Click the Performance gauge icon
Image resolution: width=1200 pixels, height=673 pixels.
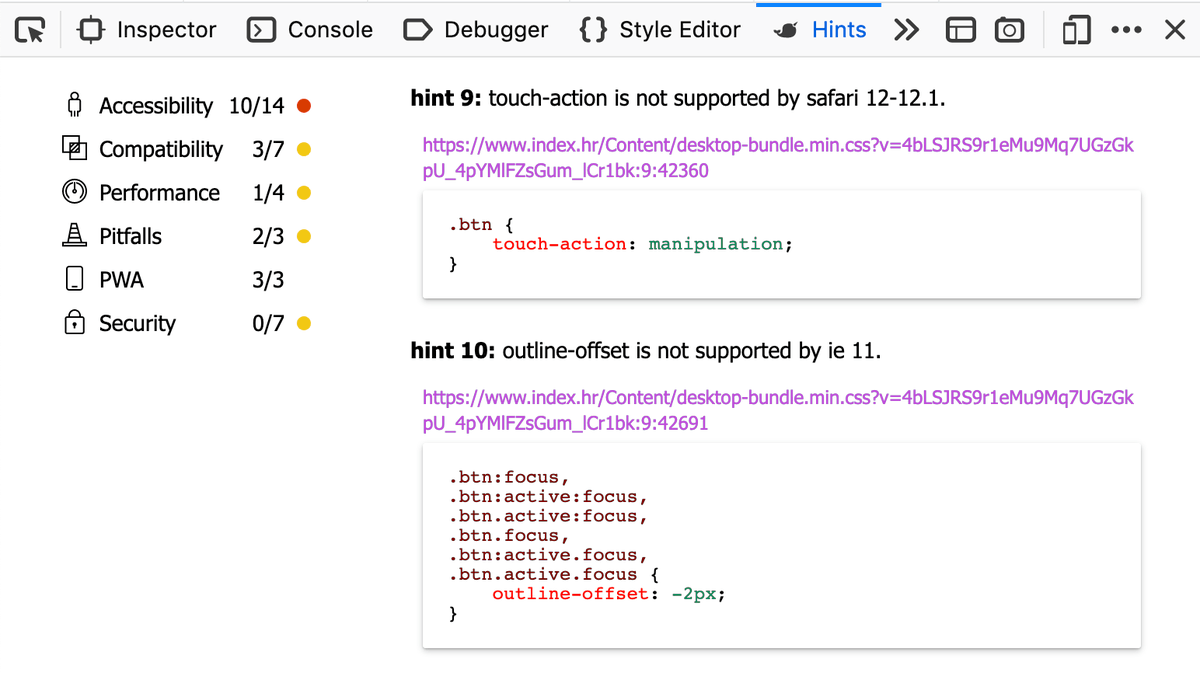coord(74,192)
